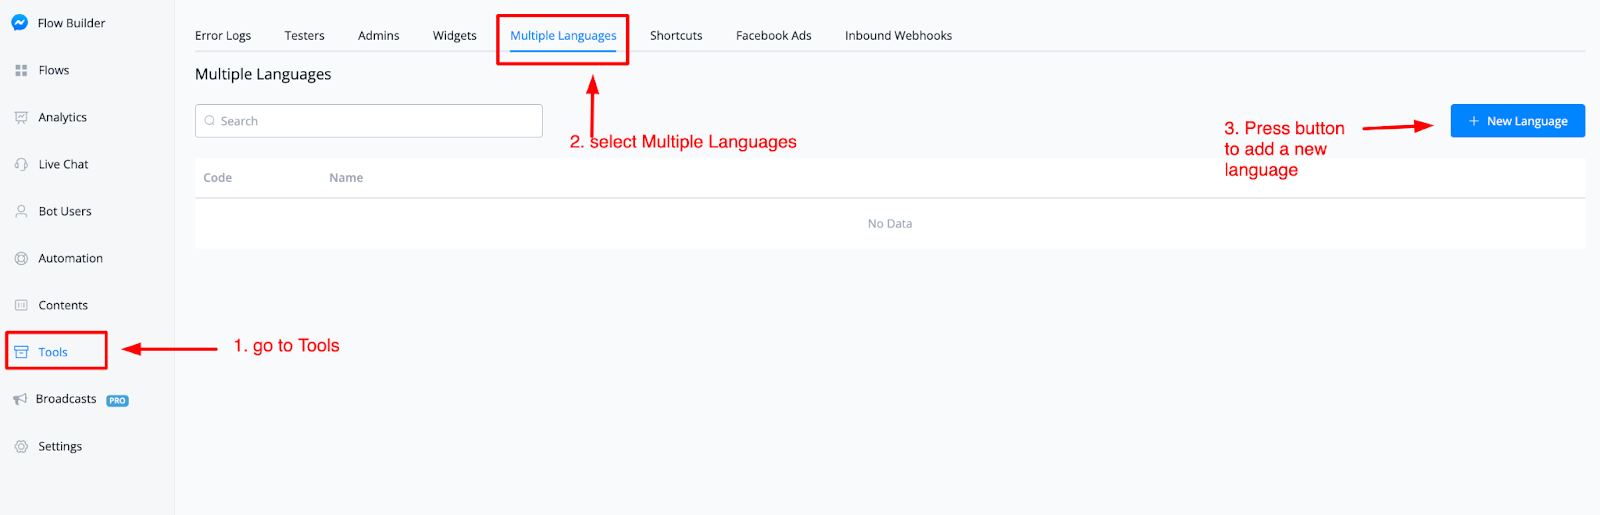The width and height of the screenshot is (1600, 515).
Task: Open Live Chat section
Action: click(63, 164)
